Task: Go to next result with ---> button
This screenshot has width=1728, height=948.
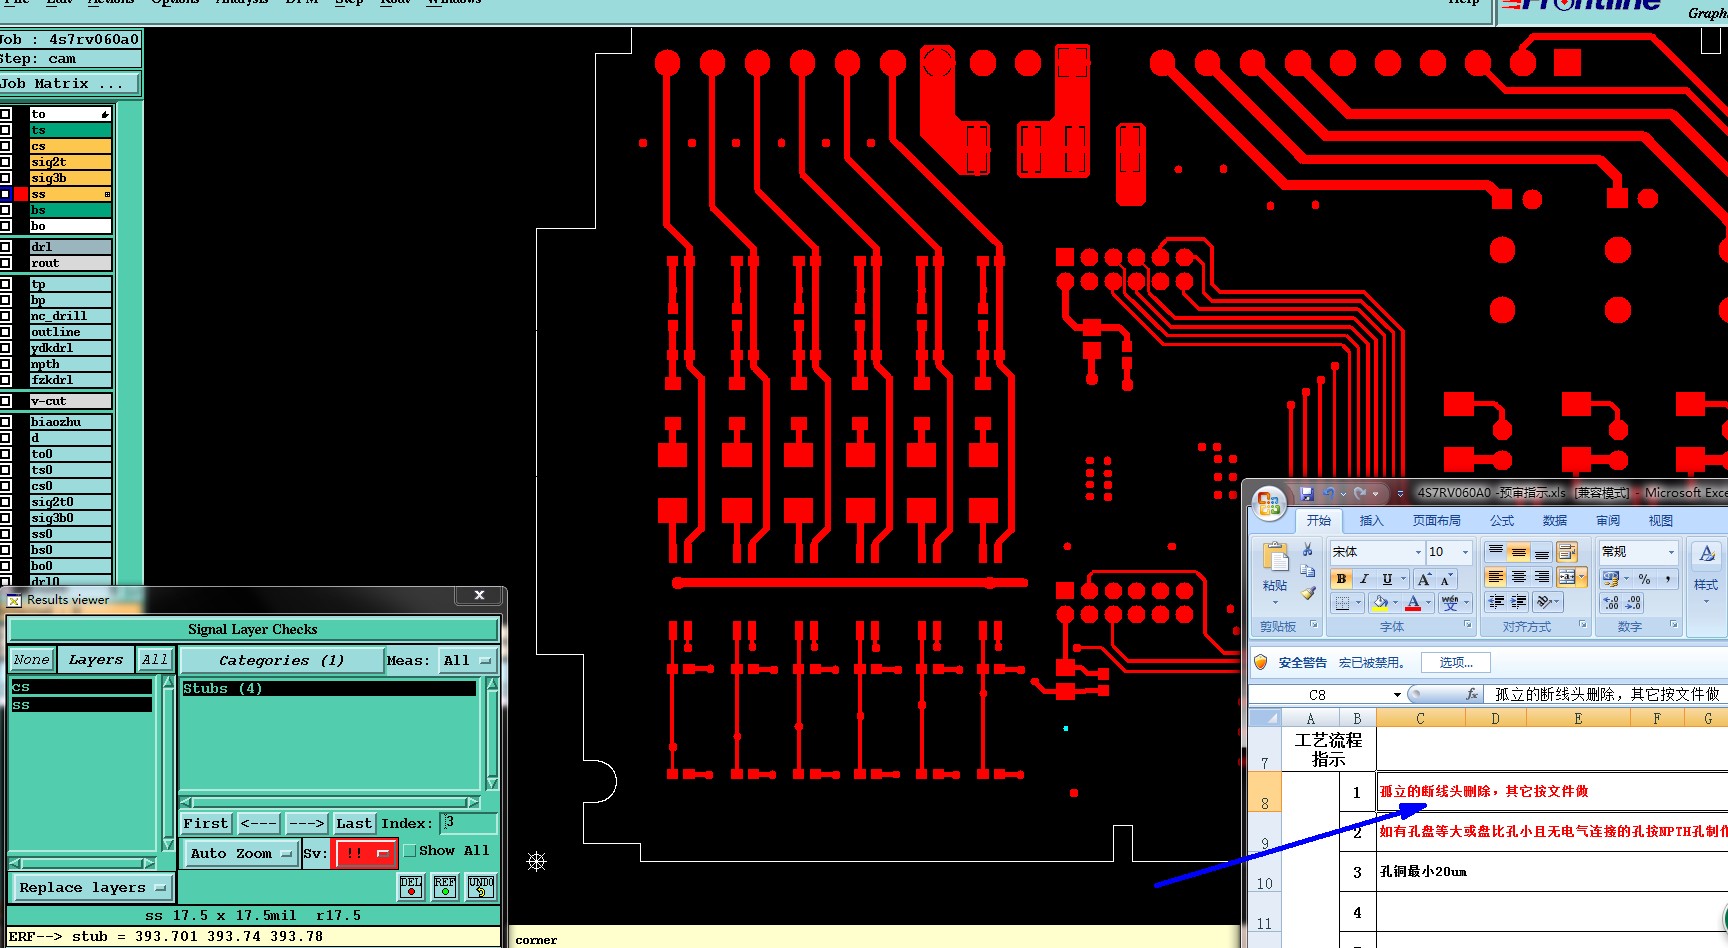Action: (306, 823)
